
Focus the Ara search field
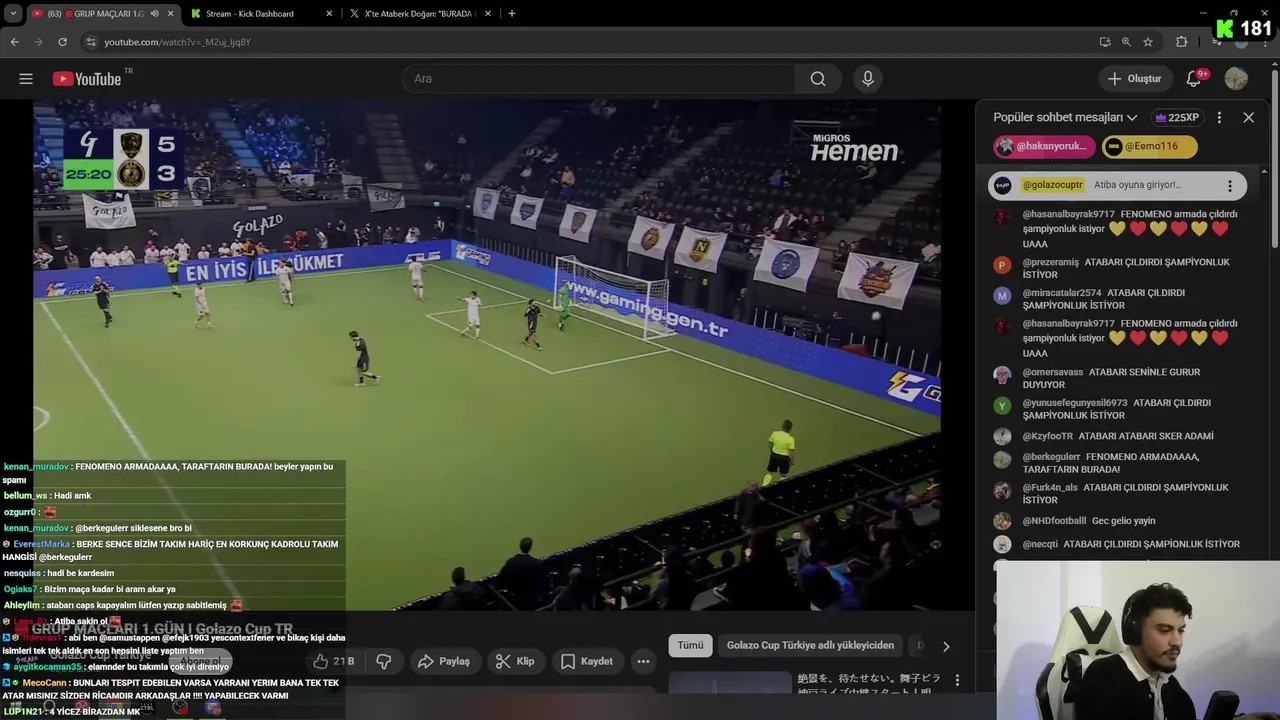599,79
